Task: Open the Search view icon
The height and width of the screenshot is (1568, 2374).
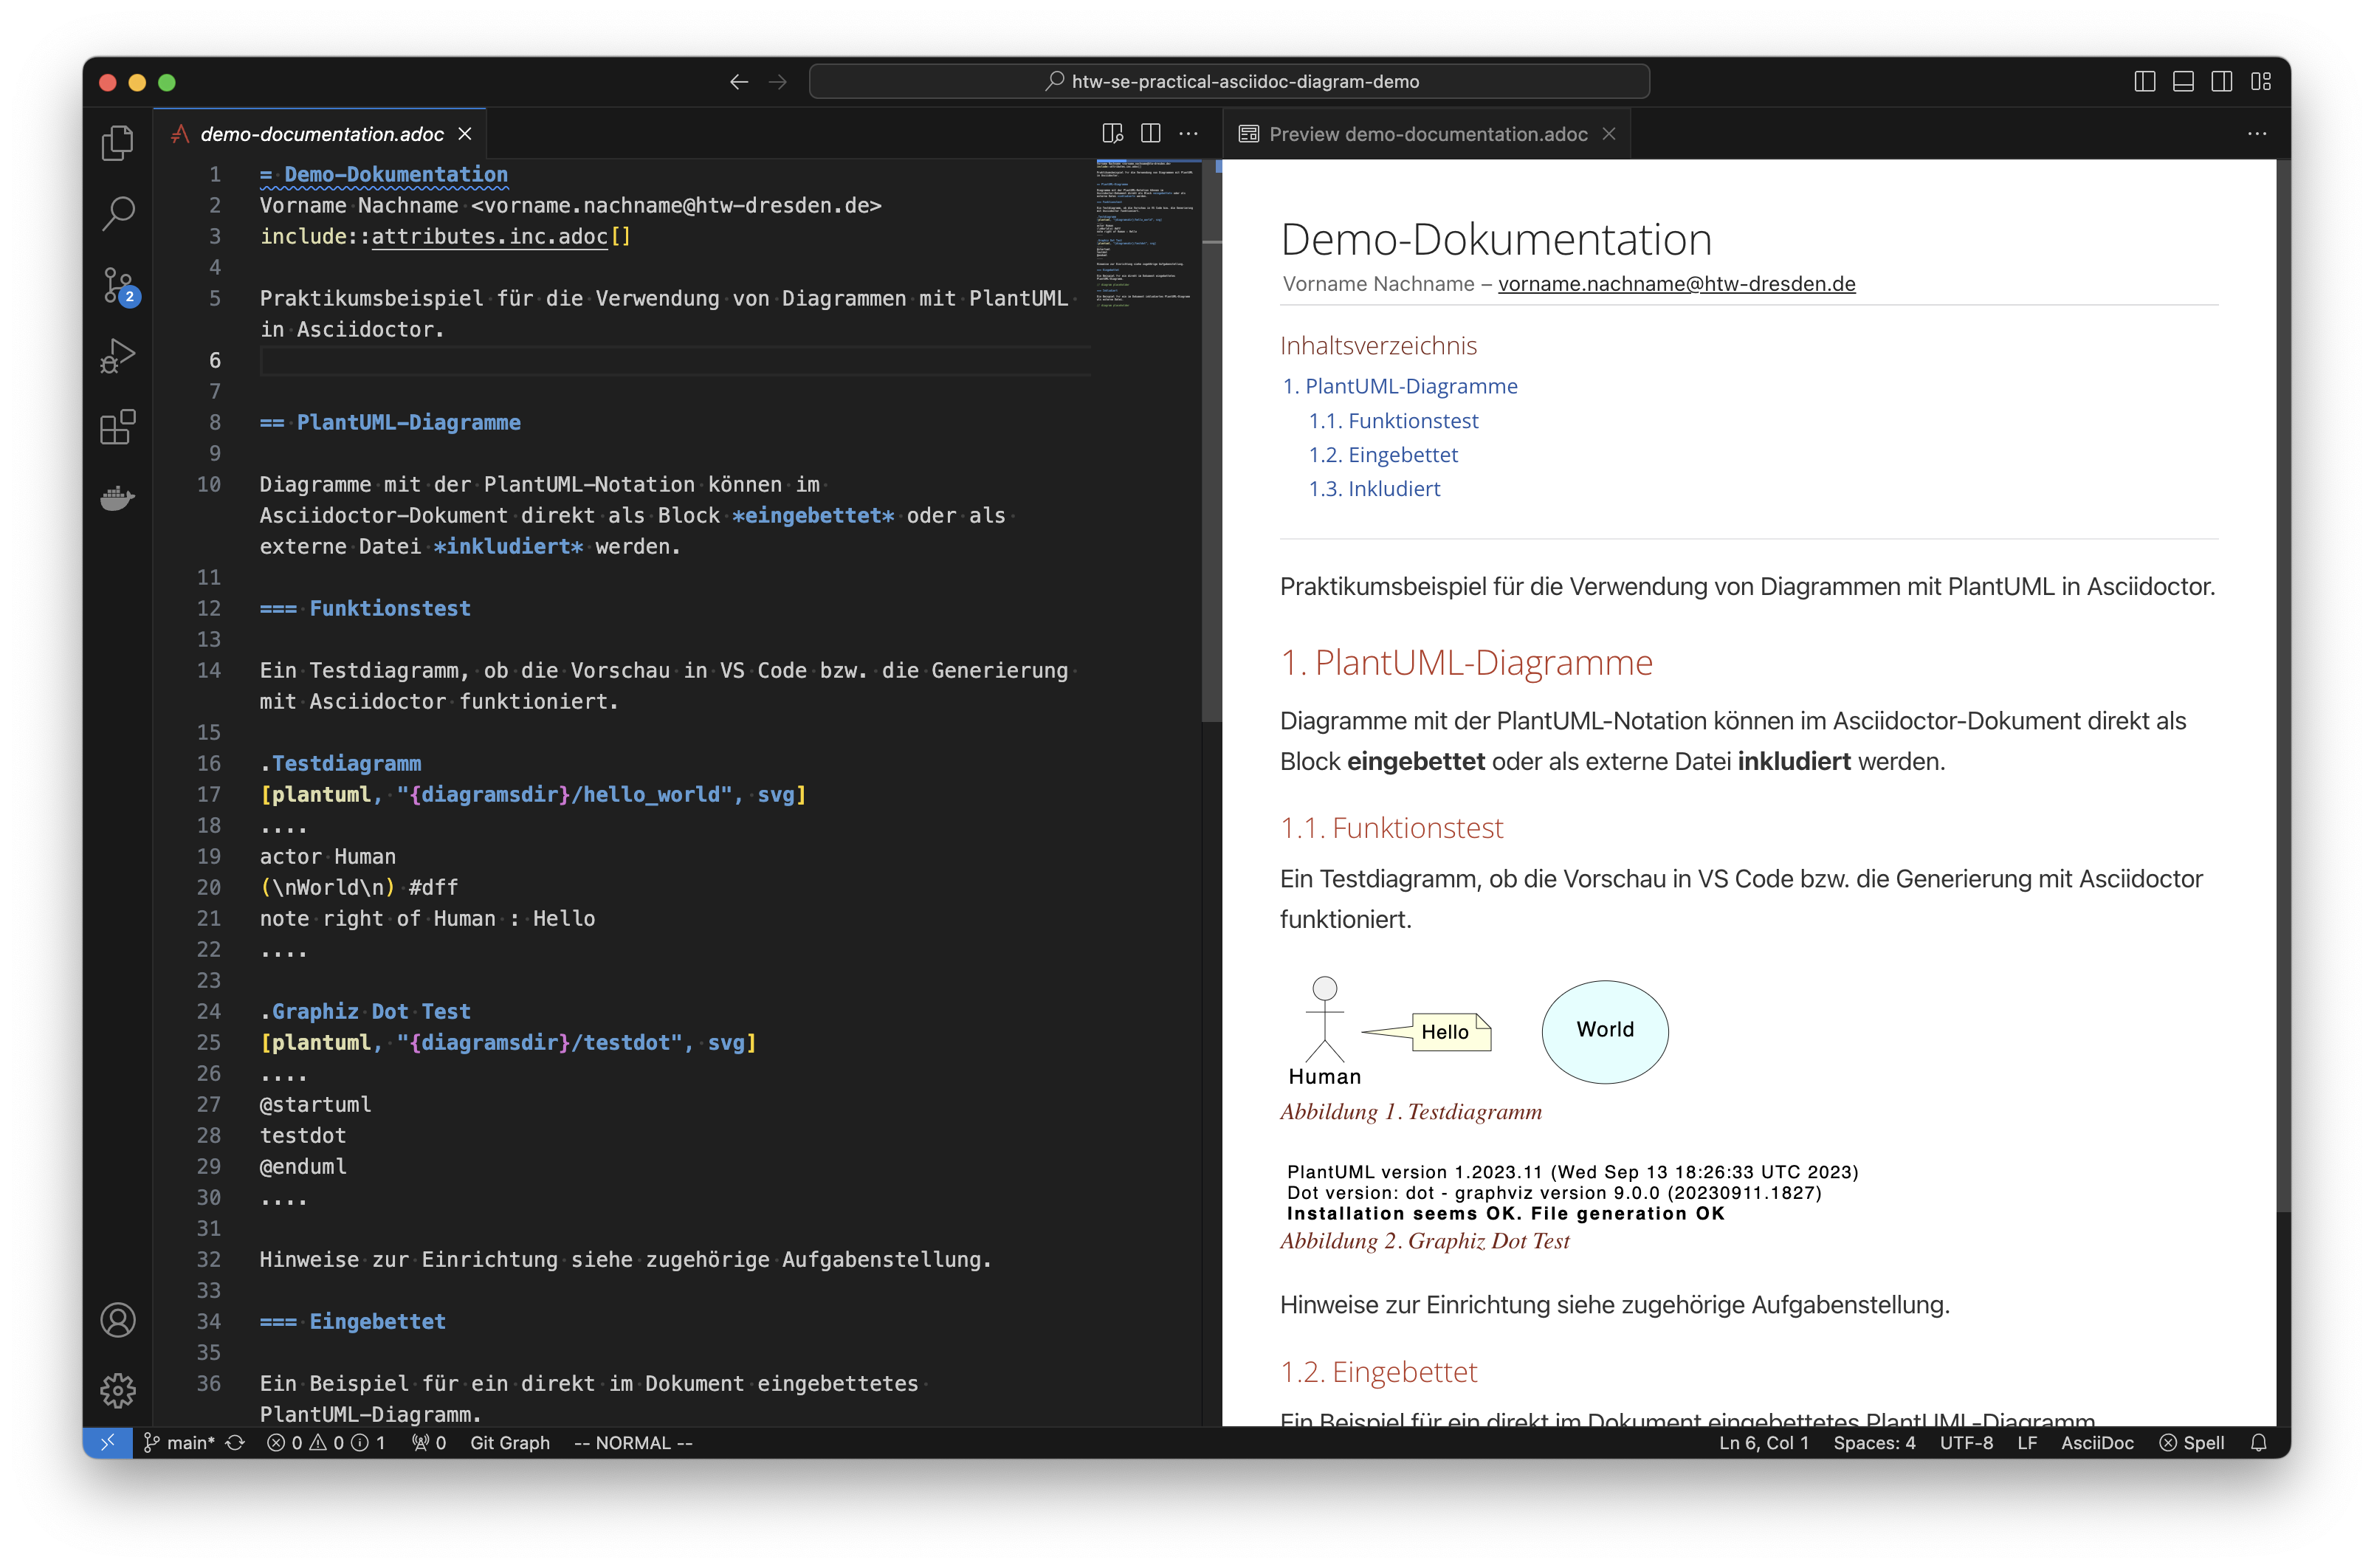Action: point(117,213)
